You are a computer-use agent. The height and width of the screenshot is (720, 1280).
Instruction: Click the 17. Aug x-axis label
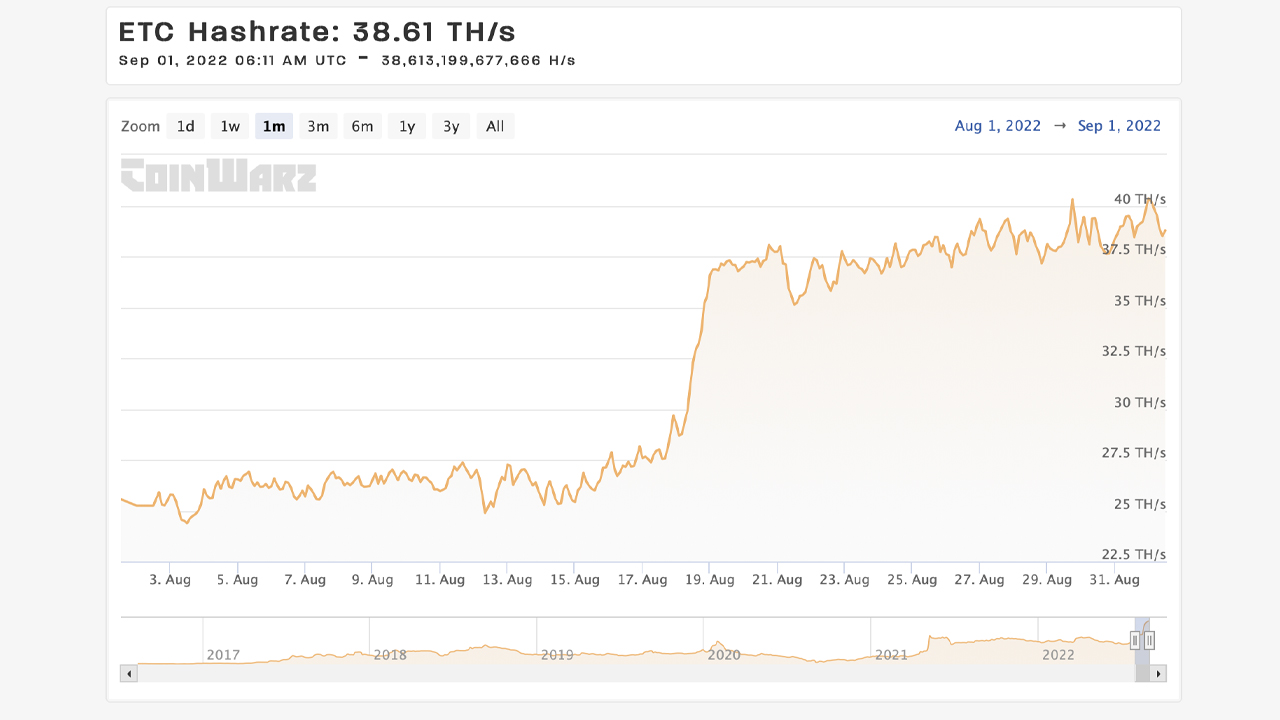(642, 580)
